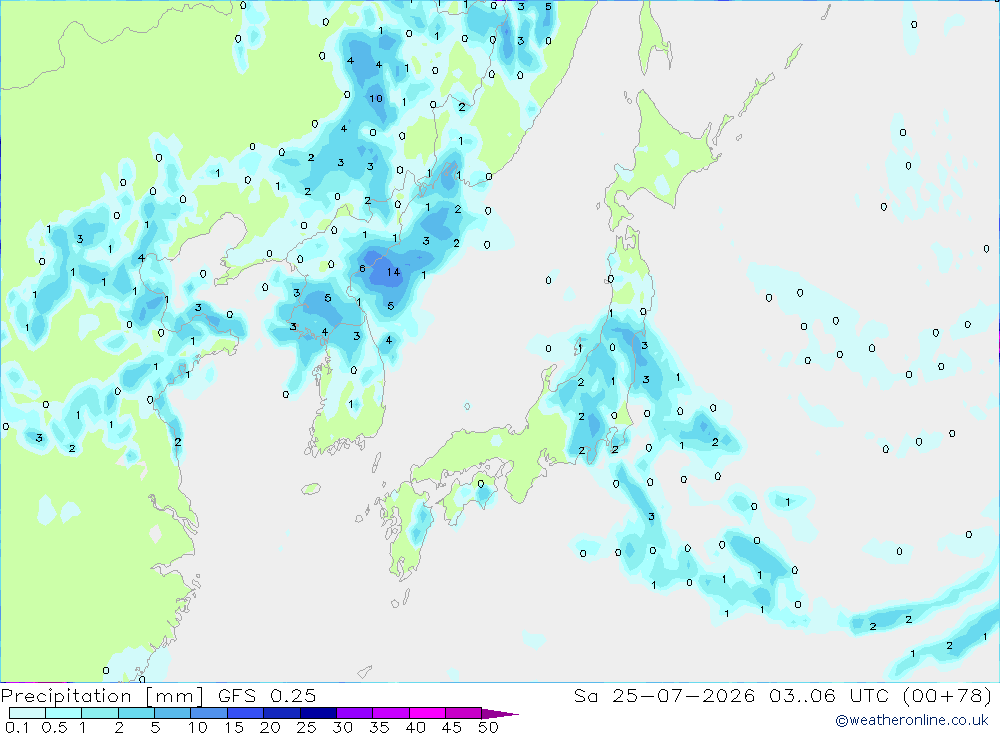The image size is (1000, 733).
Task: Click the 'Precipitation [mm]' title text
Action: coord(102,696)
